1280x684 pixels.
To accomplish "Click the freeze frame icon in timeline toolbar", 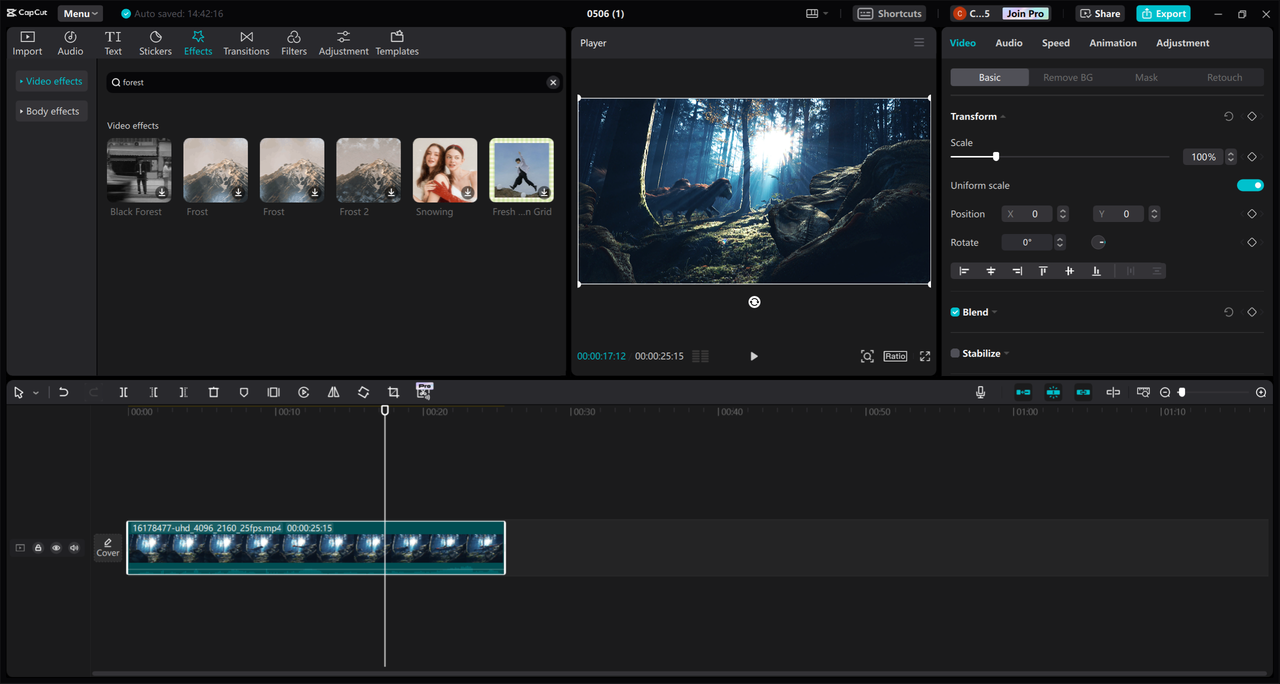I will pyautogui.click(x=274, y=393).
